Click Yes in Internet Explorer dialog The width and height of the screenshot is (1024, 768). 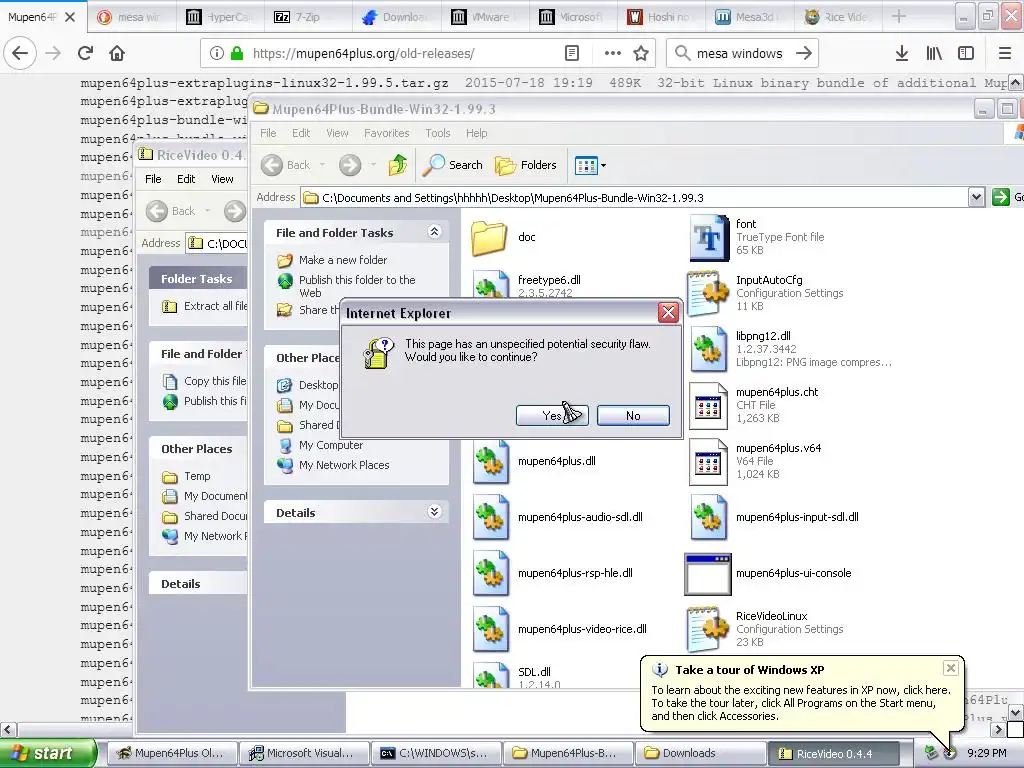pyautogui.click(x=552, y=415)
